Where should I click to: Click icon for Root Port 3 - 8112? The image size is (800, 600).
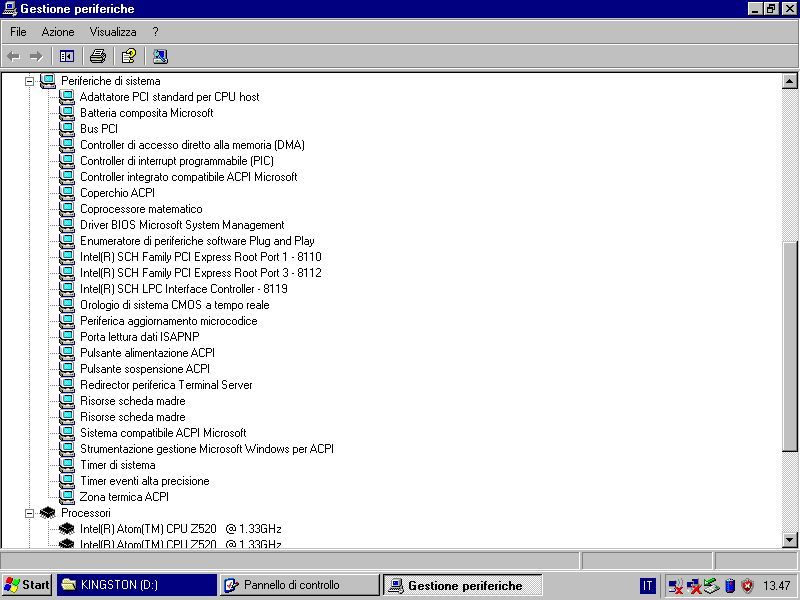tap(66, 272)
